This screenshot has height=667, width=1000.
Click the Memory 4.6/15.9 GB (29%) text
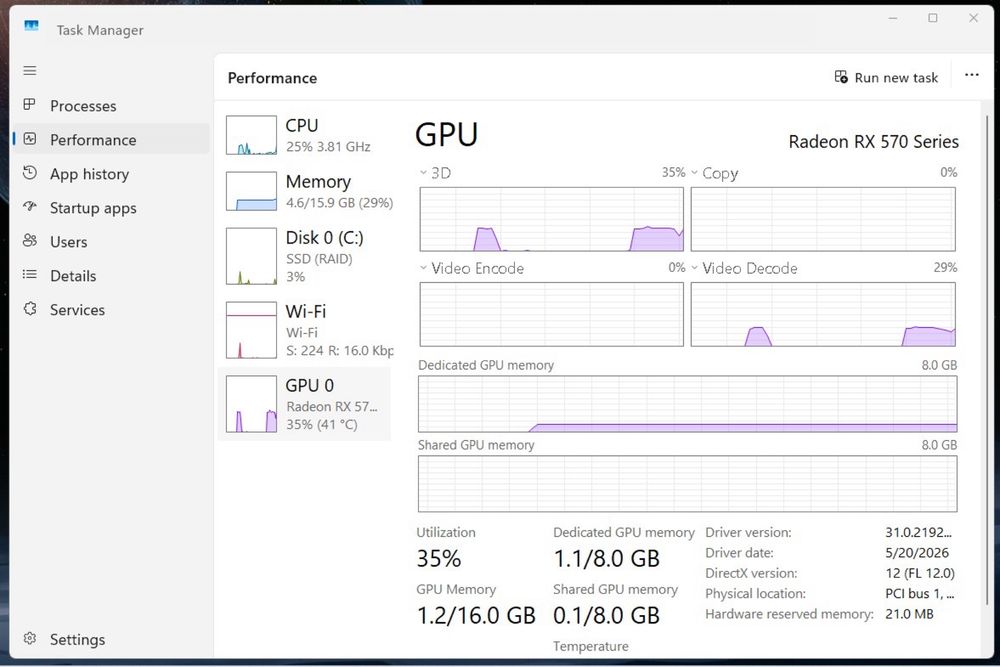coord(339,203)
